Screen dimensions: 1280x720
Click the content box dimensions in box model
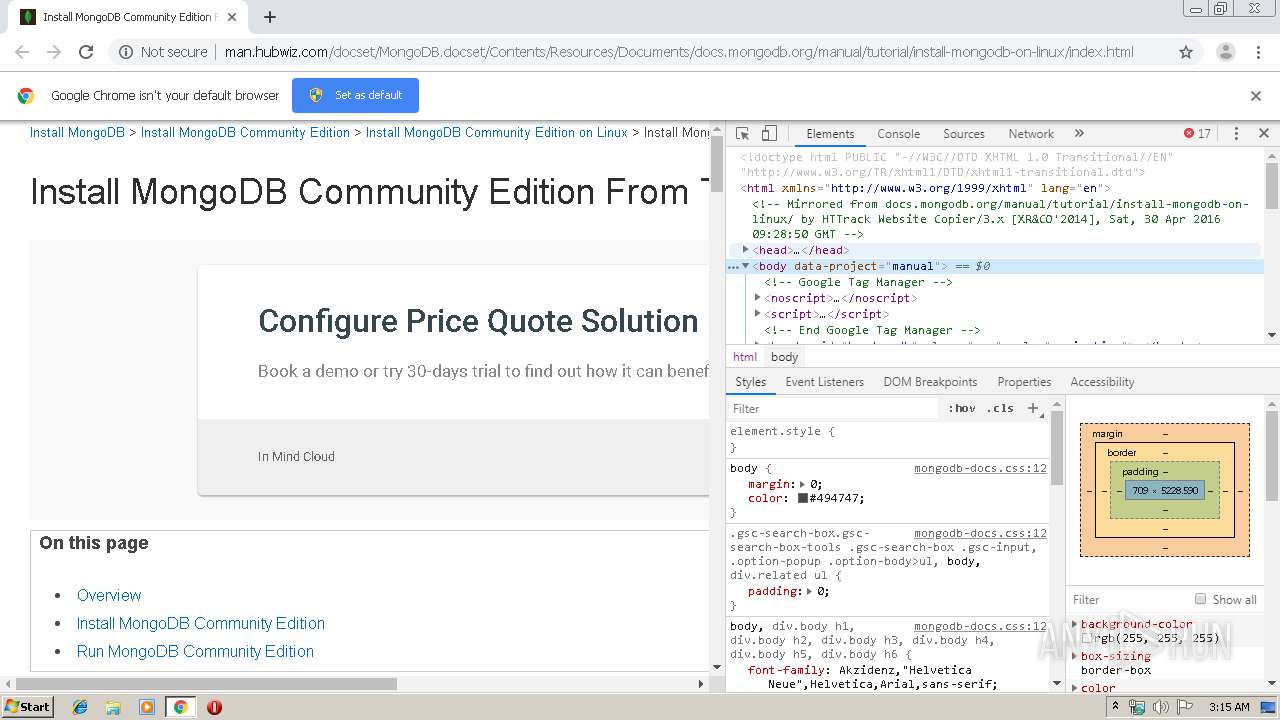(1165, 490)
